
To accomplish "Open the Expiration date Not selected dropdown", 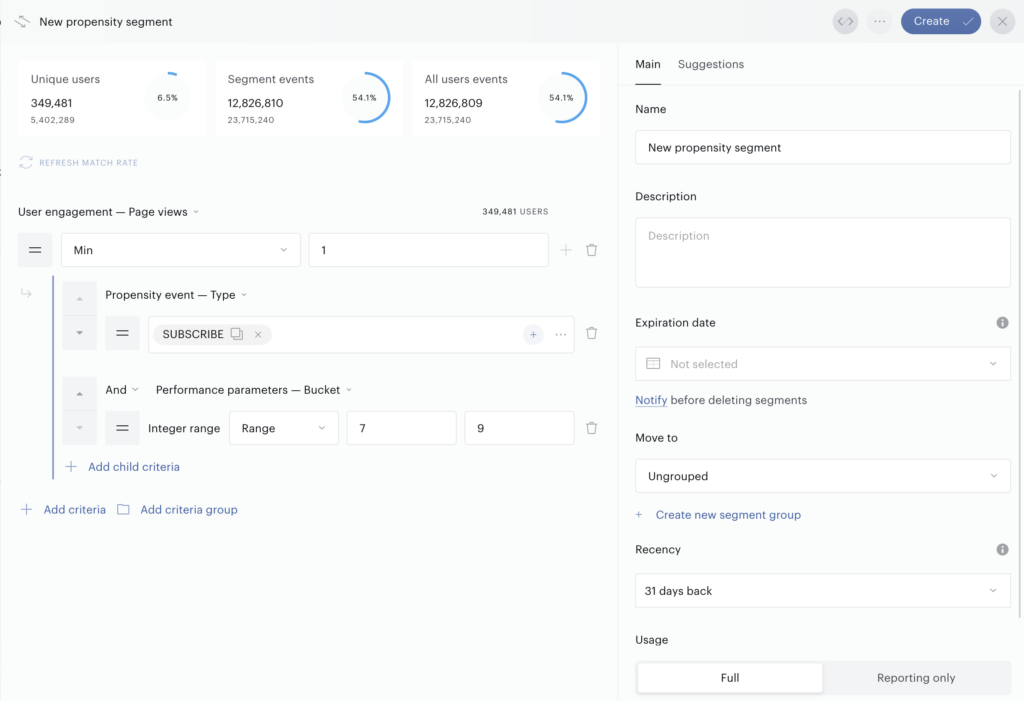I will pos(823,364).
